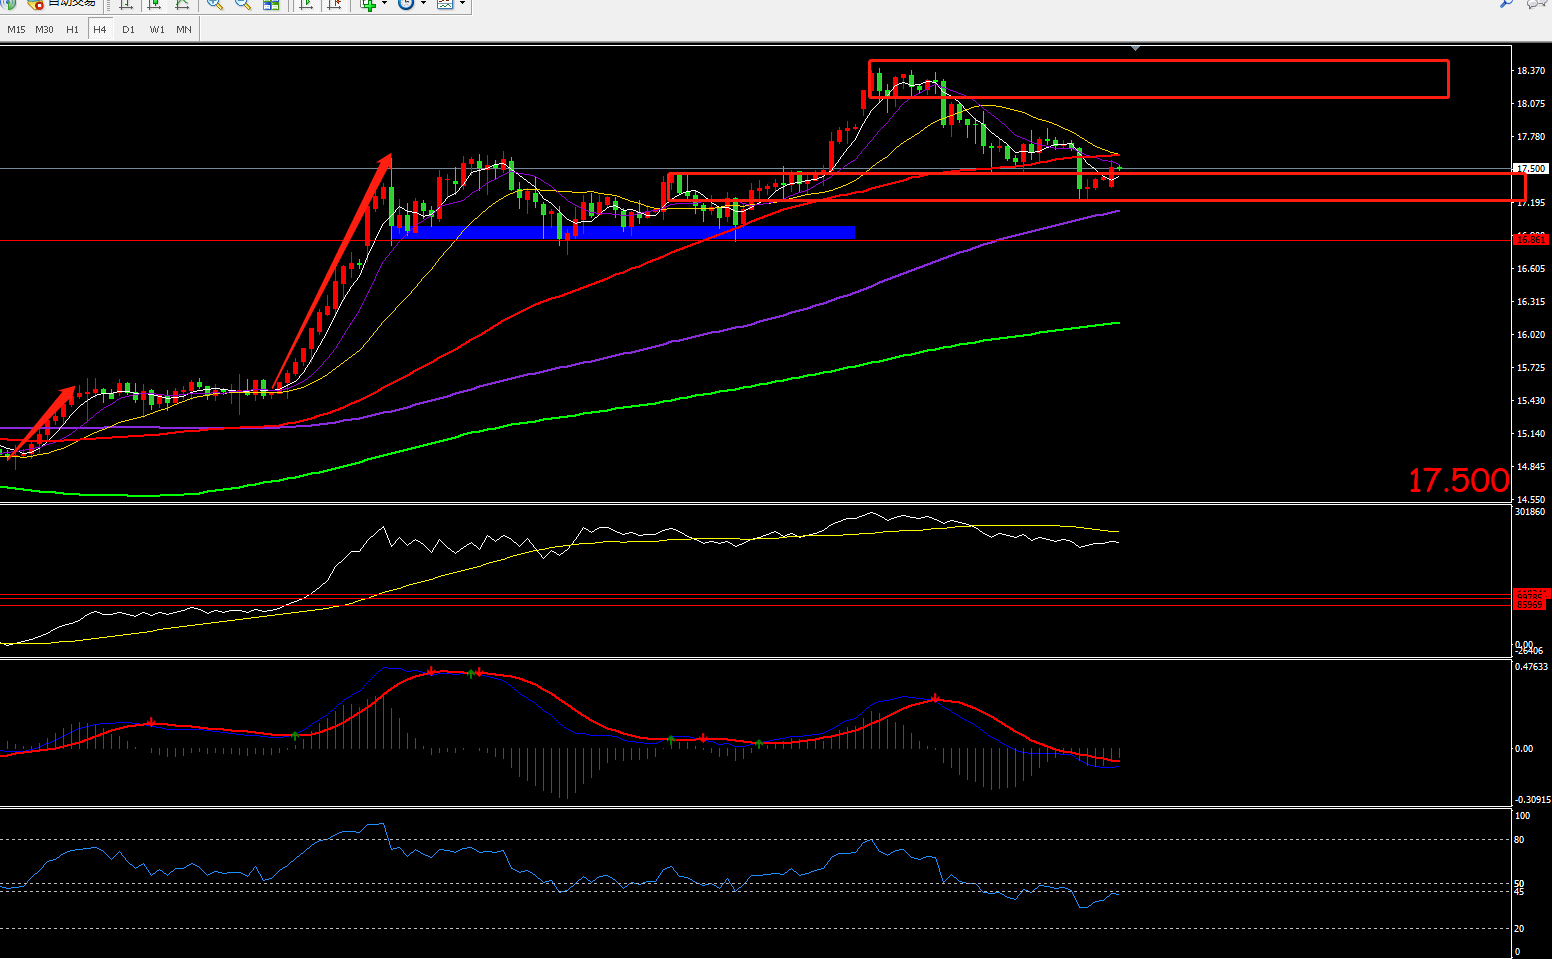Switch chart to M30 timeframe
1552x959 pixels.
tap(44, 30)
